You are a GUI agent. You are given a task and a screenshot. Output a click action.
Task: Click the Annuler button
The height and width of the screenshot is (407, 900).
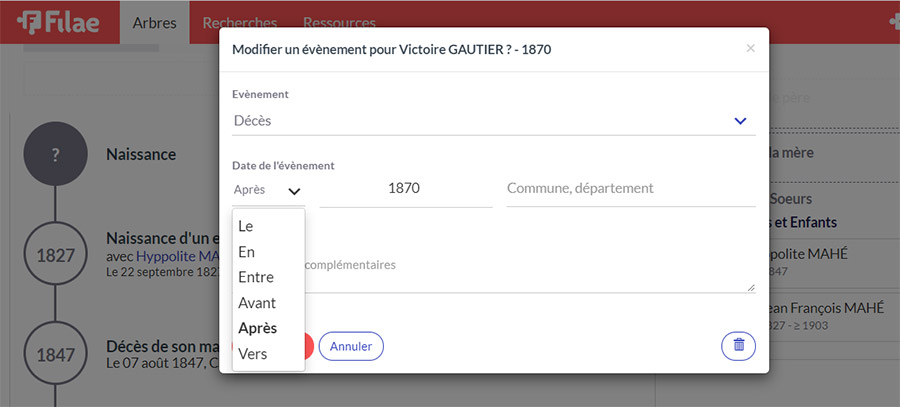point(351,347)
